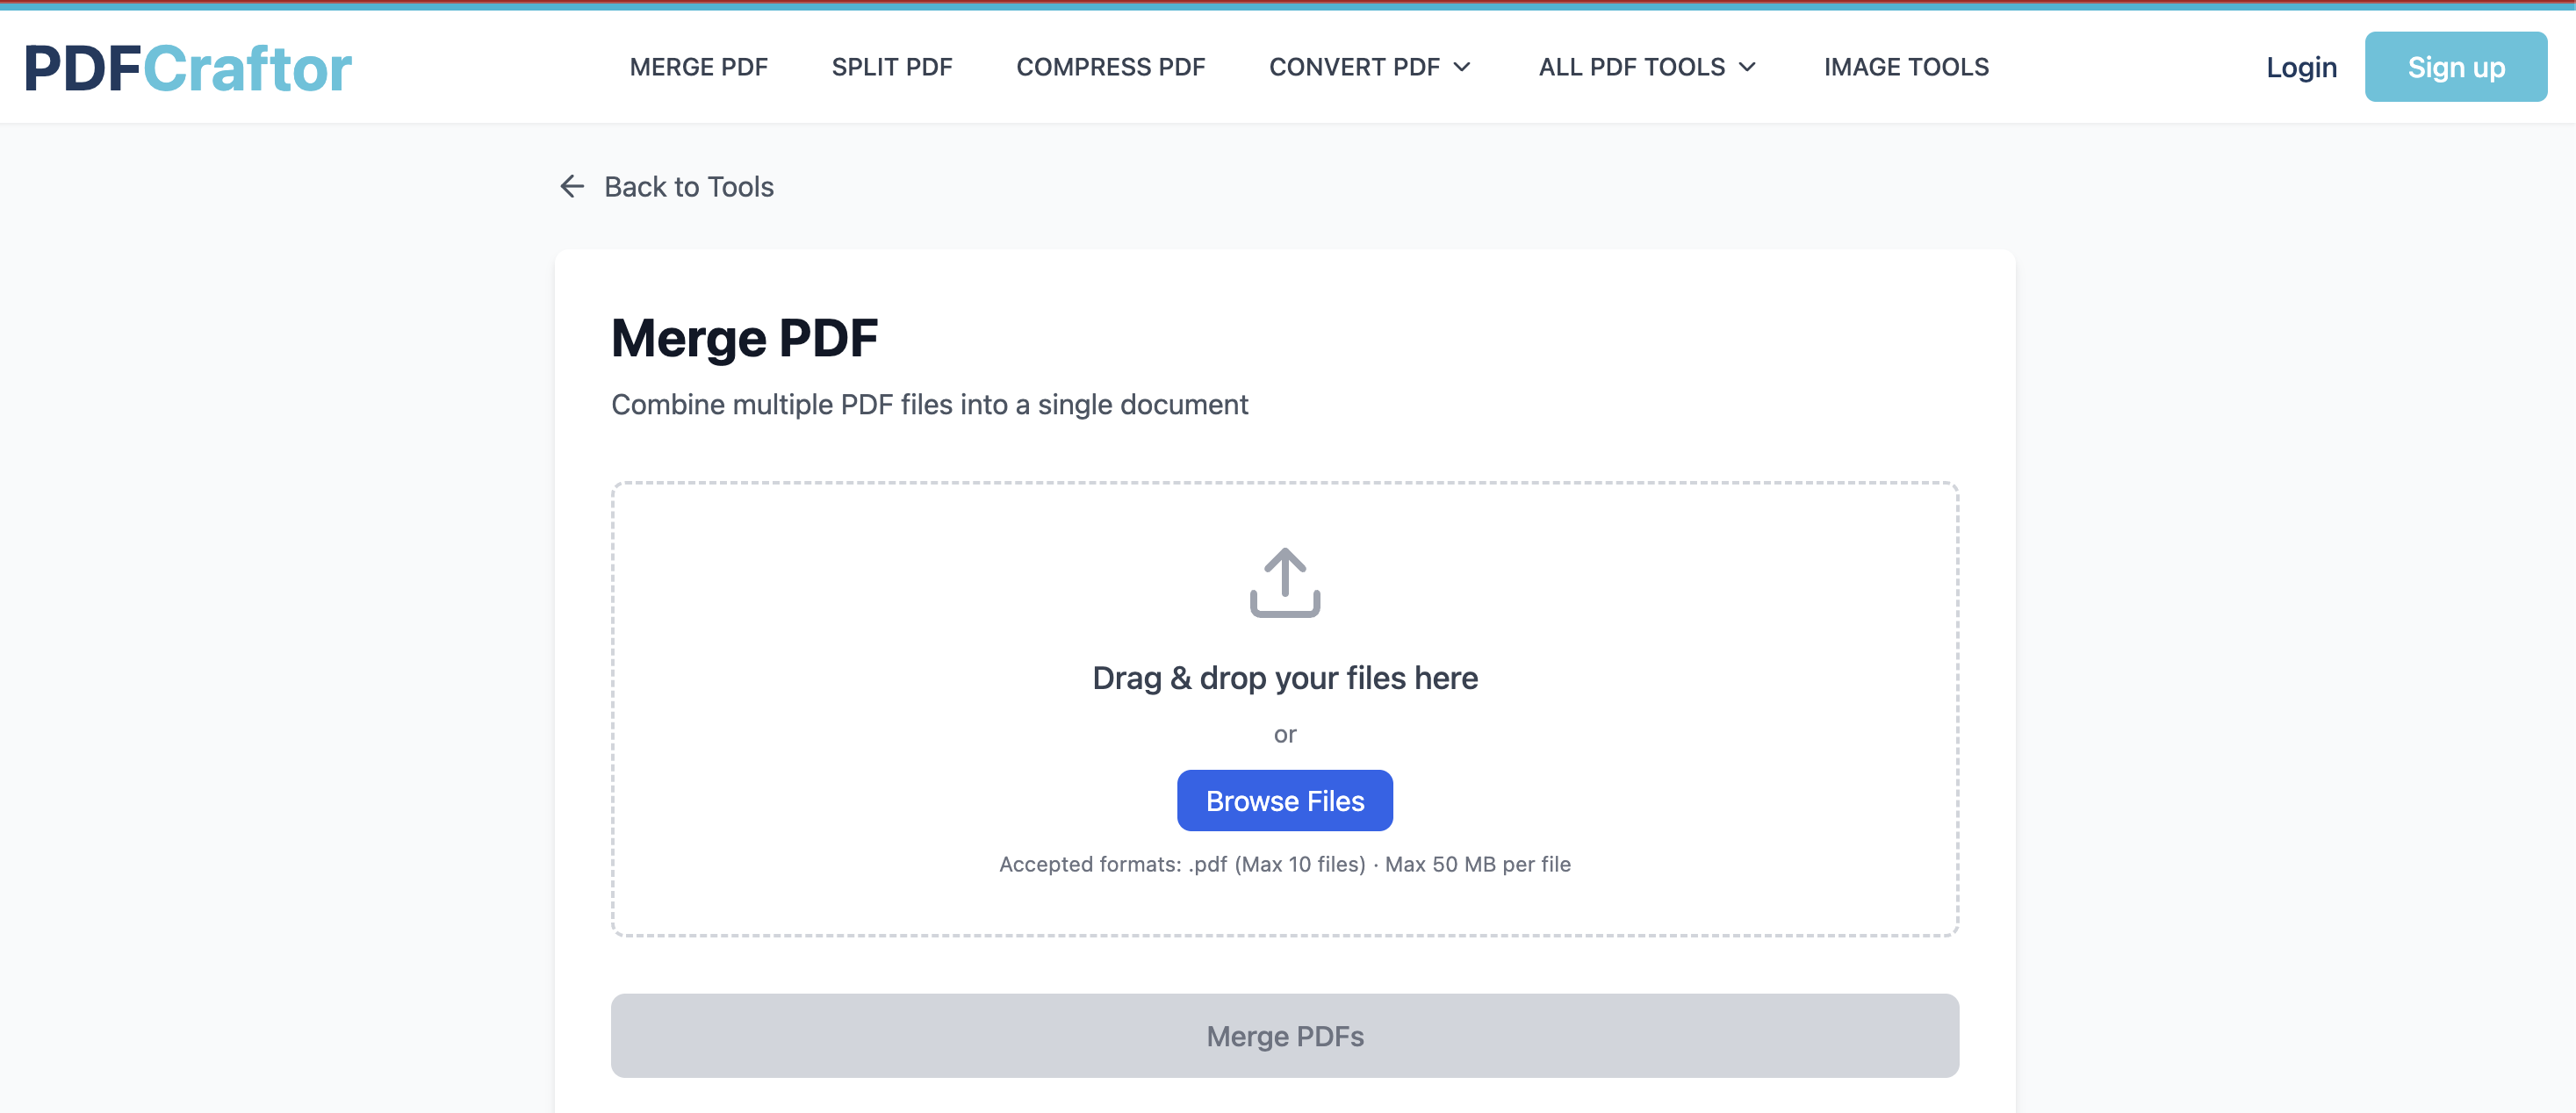The height and width of the screenshot is (1113, 2576).
Task: Select the Login link
Action: point(2301,66)
